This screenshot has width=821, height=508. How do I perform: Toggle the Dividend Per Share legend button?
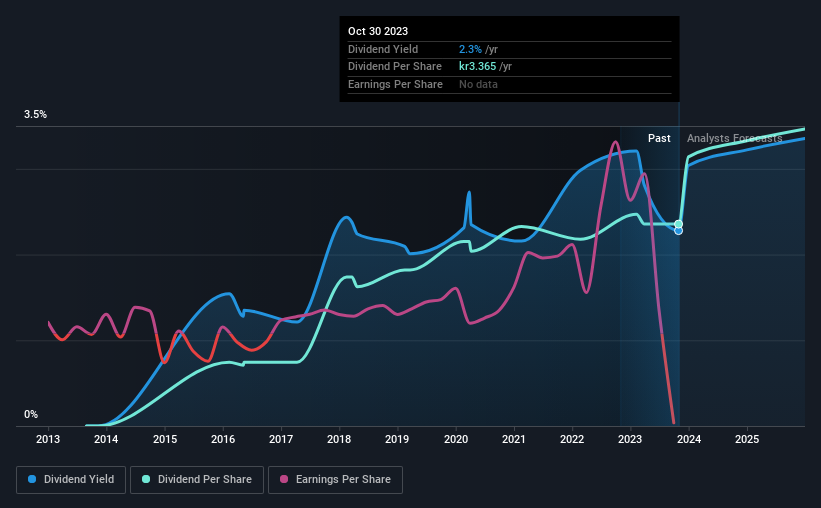click(197, 480)
